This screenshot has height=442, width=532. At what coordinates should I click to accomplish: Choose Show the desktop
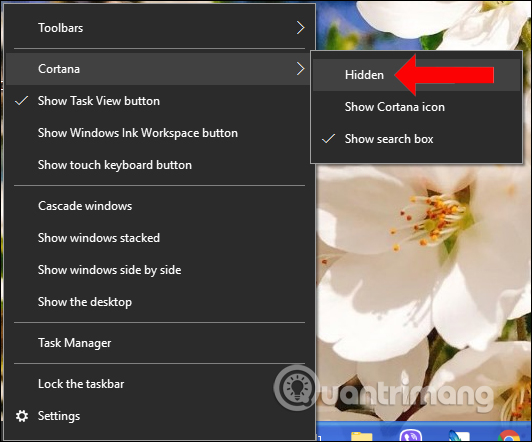tap(159, 302)
